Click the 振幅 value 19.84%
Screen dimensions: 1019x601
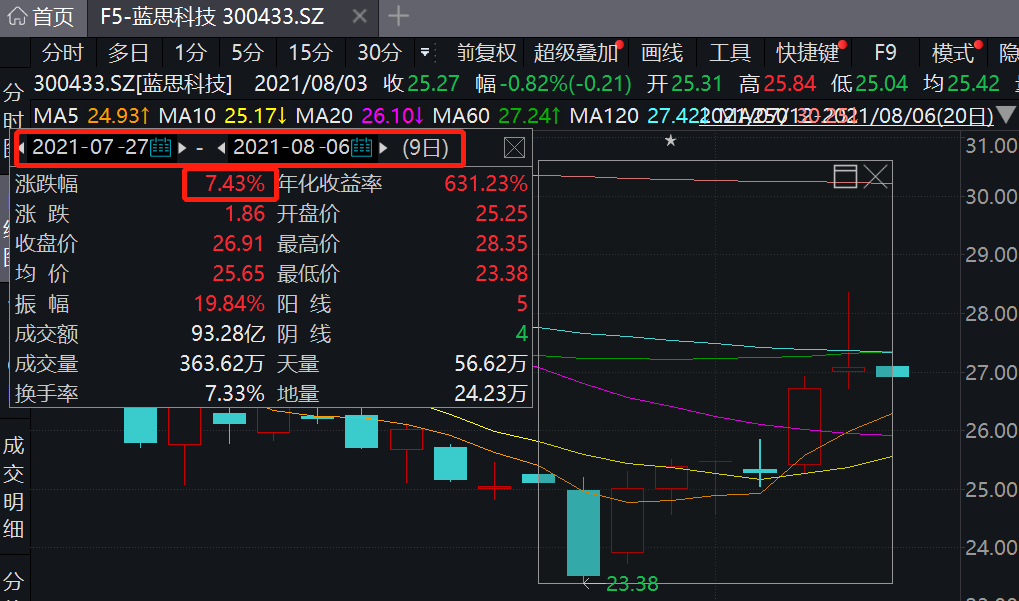229,304
